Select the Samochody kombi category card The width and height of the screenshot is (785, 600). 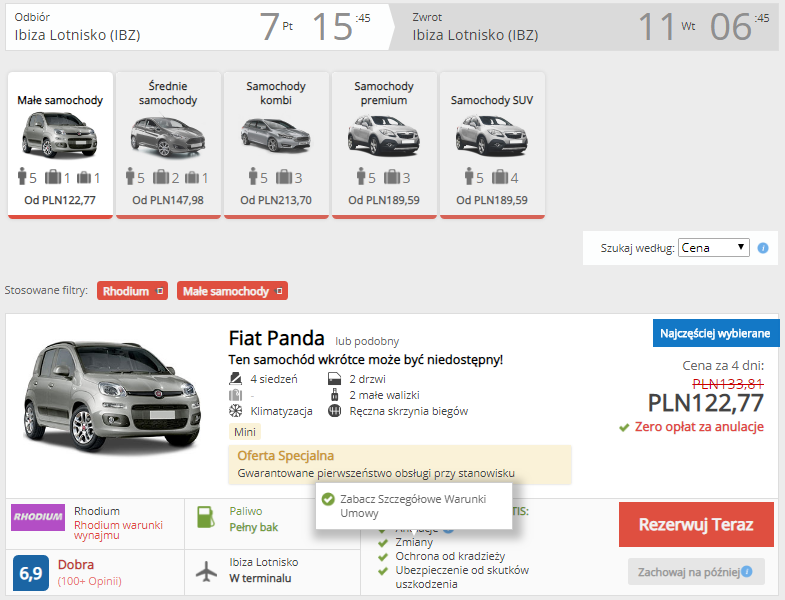coord(276,145)
